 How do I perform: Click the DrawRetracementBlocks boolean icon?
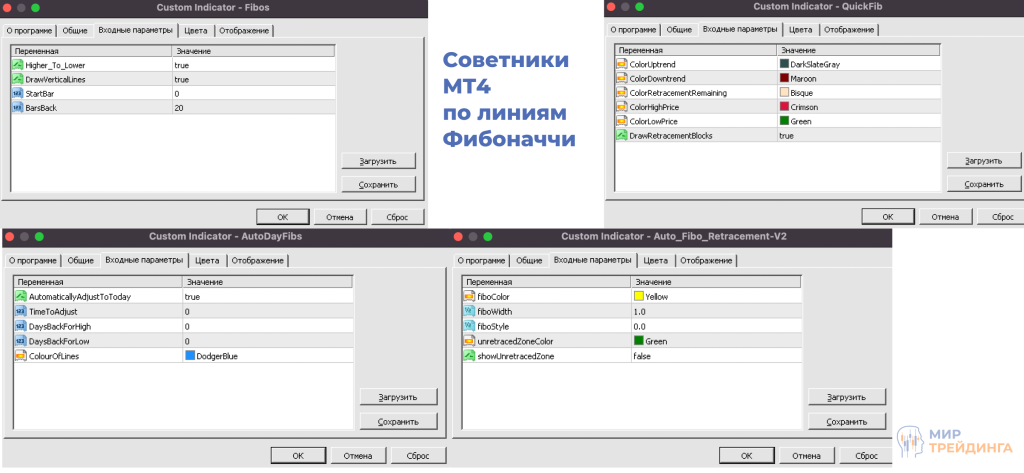coord(622,135)
